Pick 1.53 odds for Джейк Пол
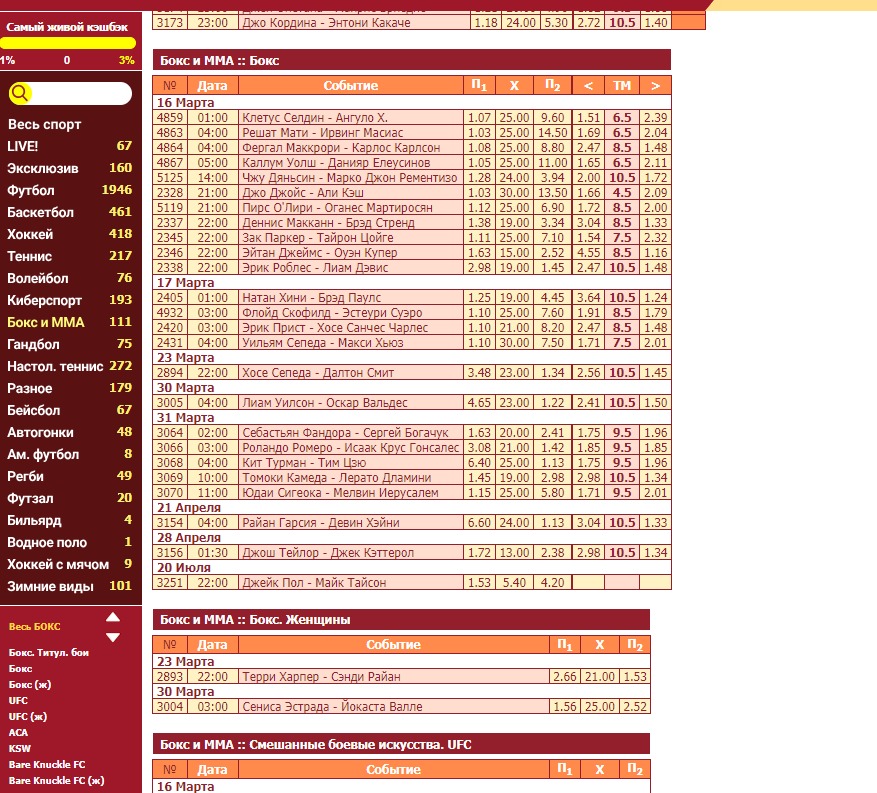The width and height of the screenshot is (877, 793). pyautogui.click(x=479, y=583)
